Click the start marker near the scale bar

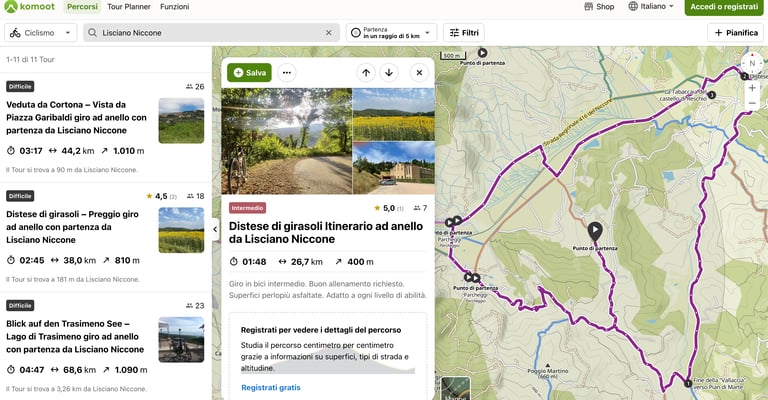point(482,53)
